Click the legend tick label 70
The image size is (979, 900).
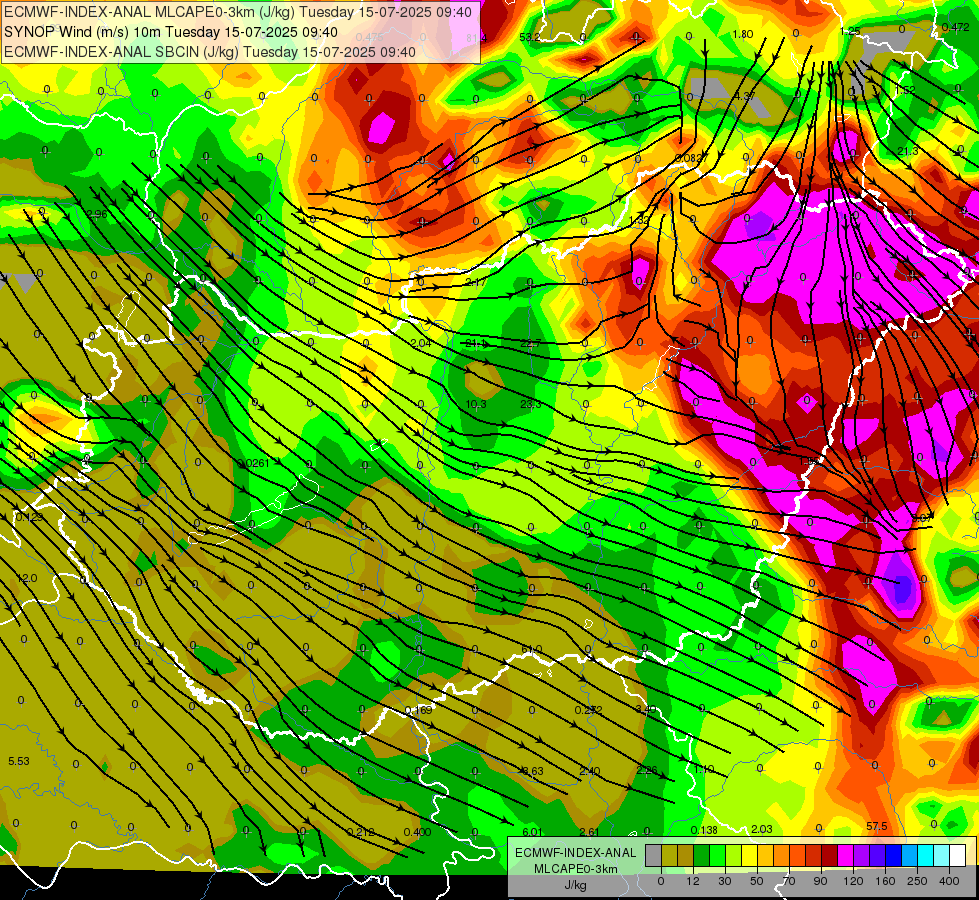tap(789, 881)
